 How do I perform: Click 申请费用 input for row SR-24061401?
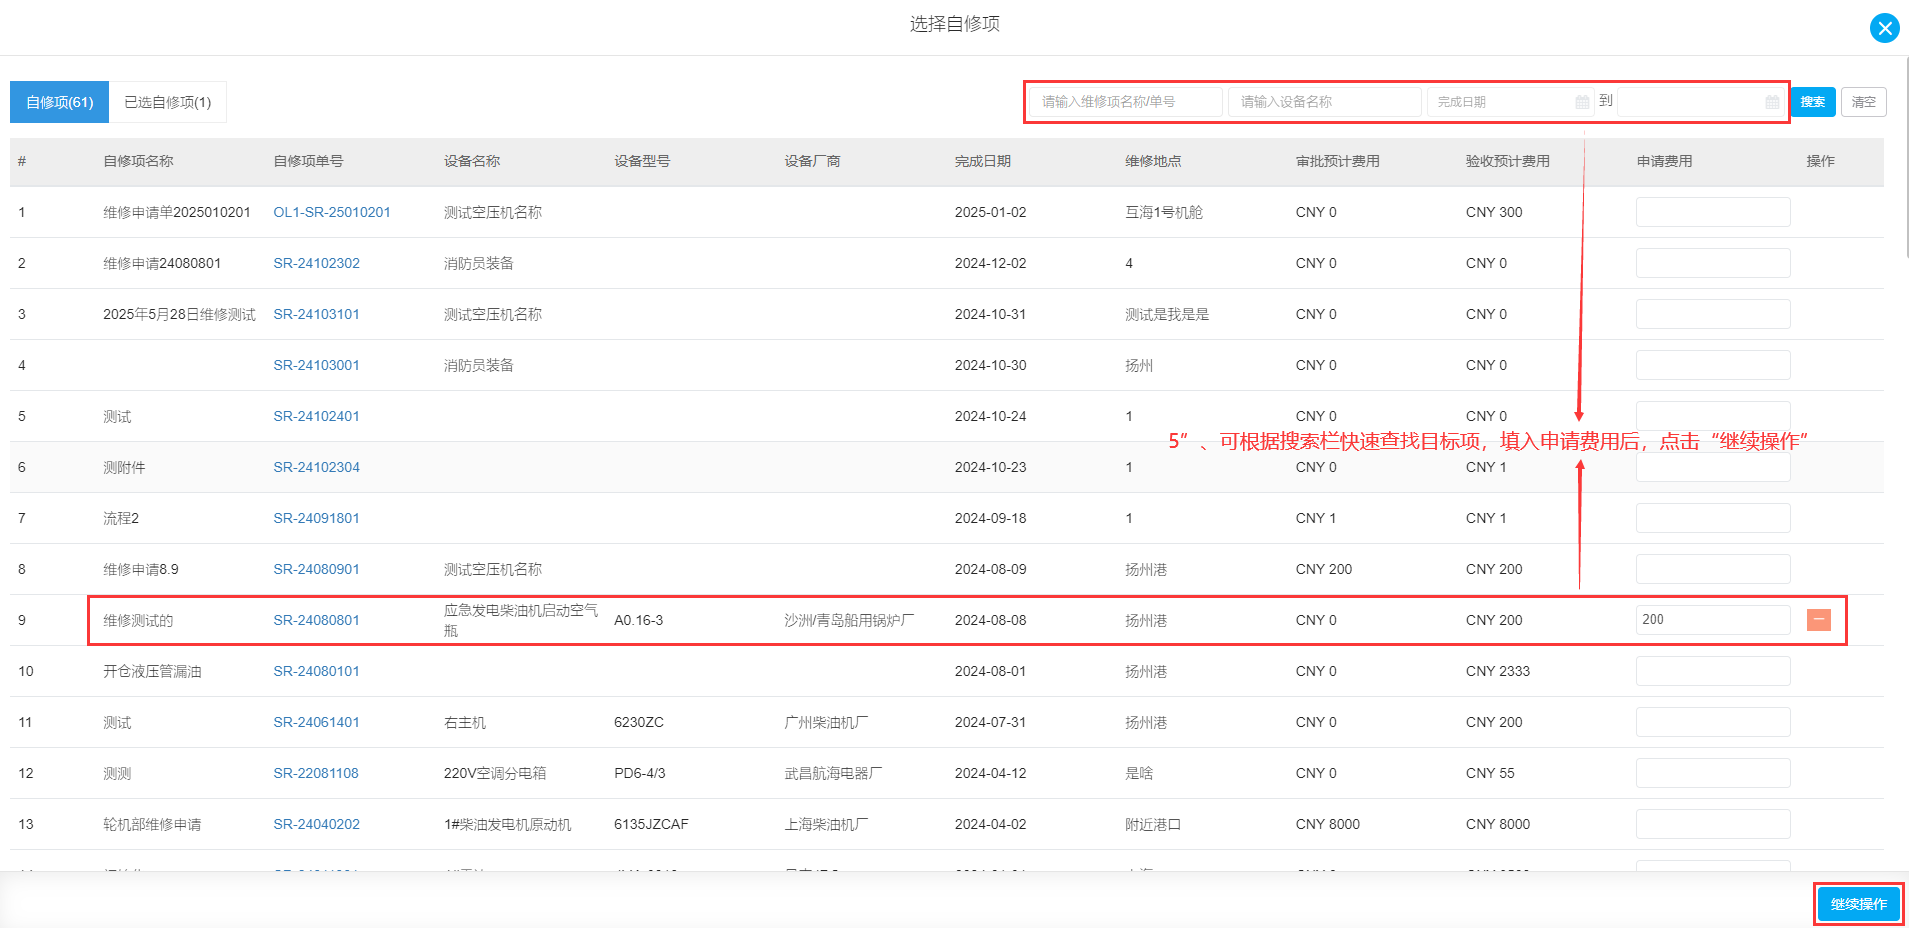(x=1713, y=722)
